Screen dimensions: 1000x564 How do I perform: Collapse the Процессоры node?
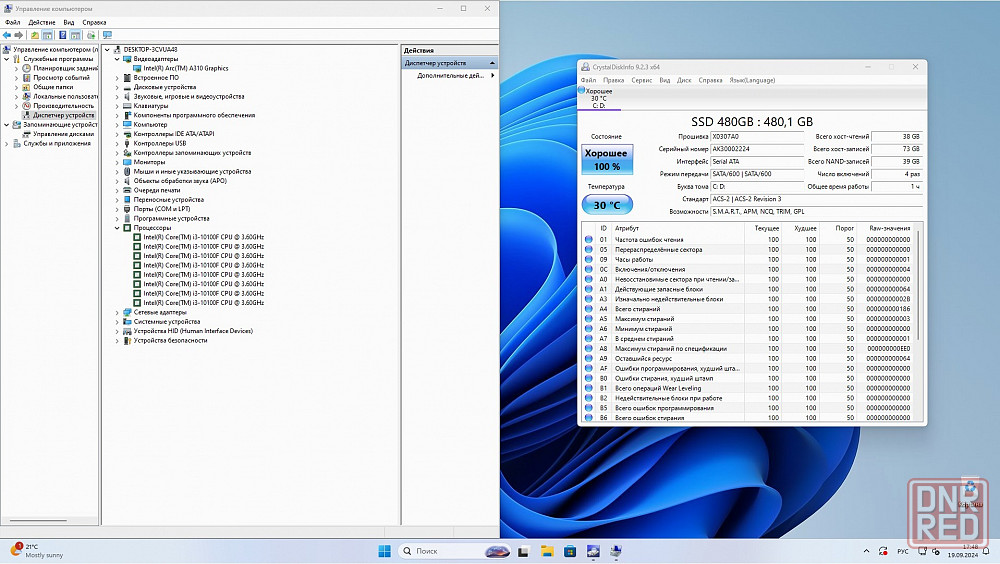click(117, 228)
